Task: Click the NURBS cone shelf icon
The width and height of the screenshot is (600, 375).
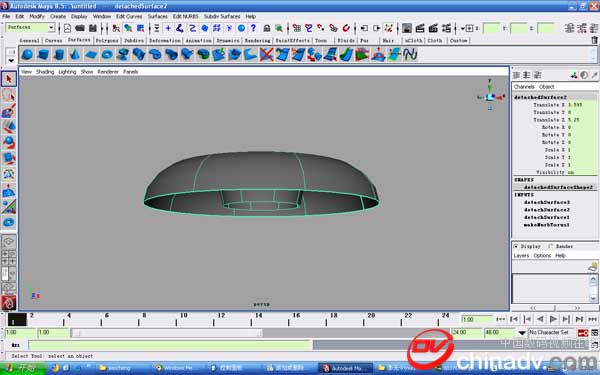Action: pos(75,54)
